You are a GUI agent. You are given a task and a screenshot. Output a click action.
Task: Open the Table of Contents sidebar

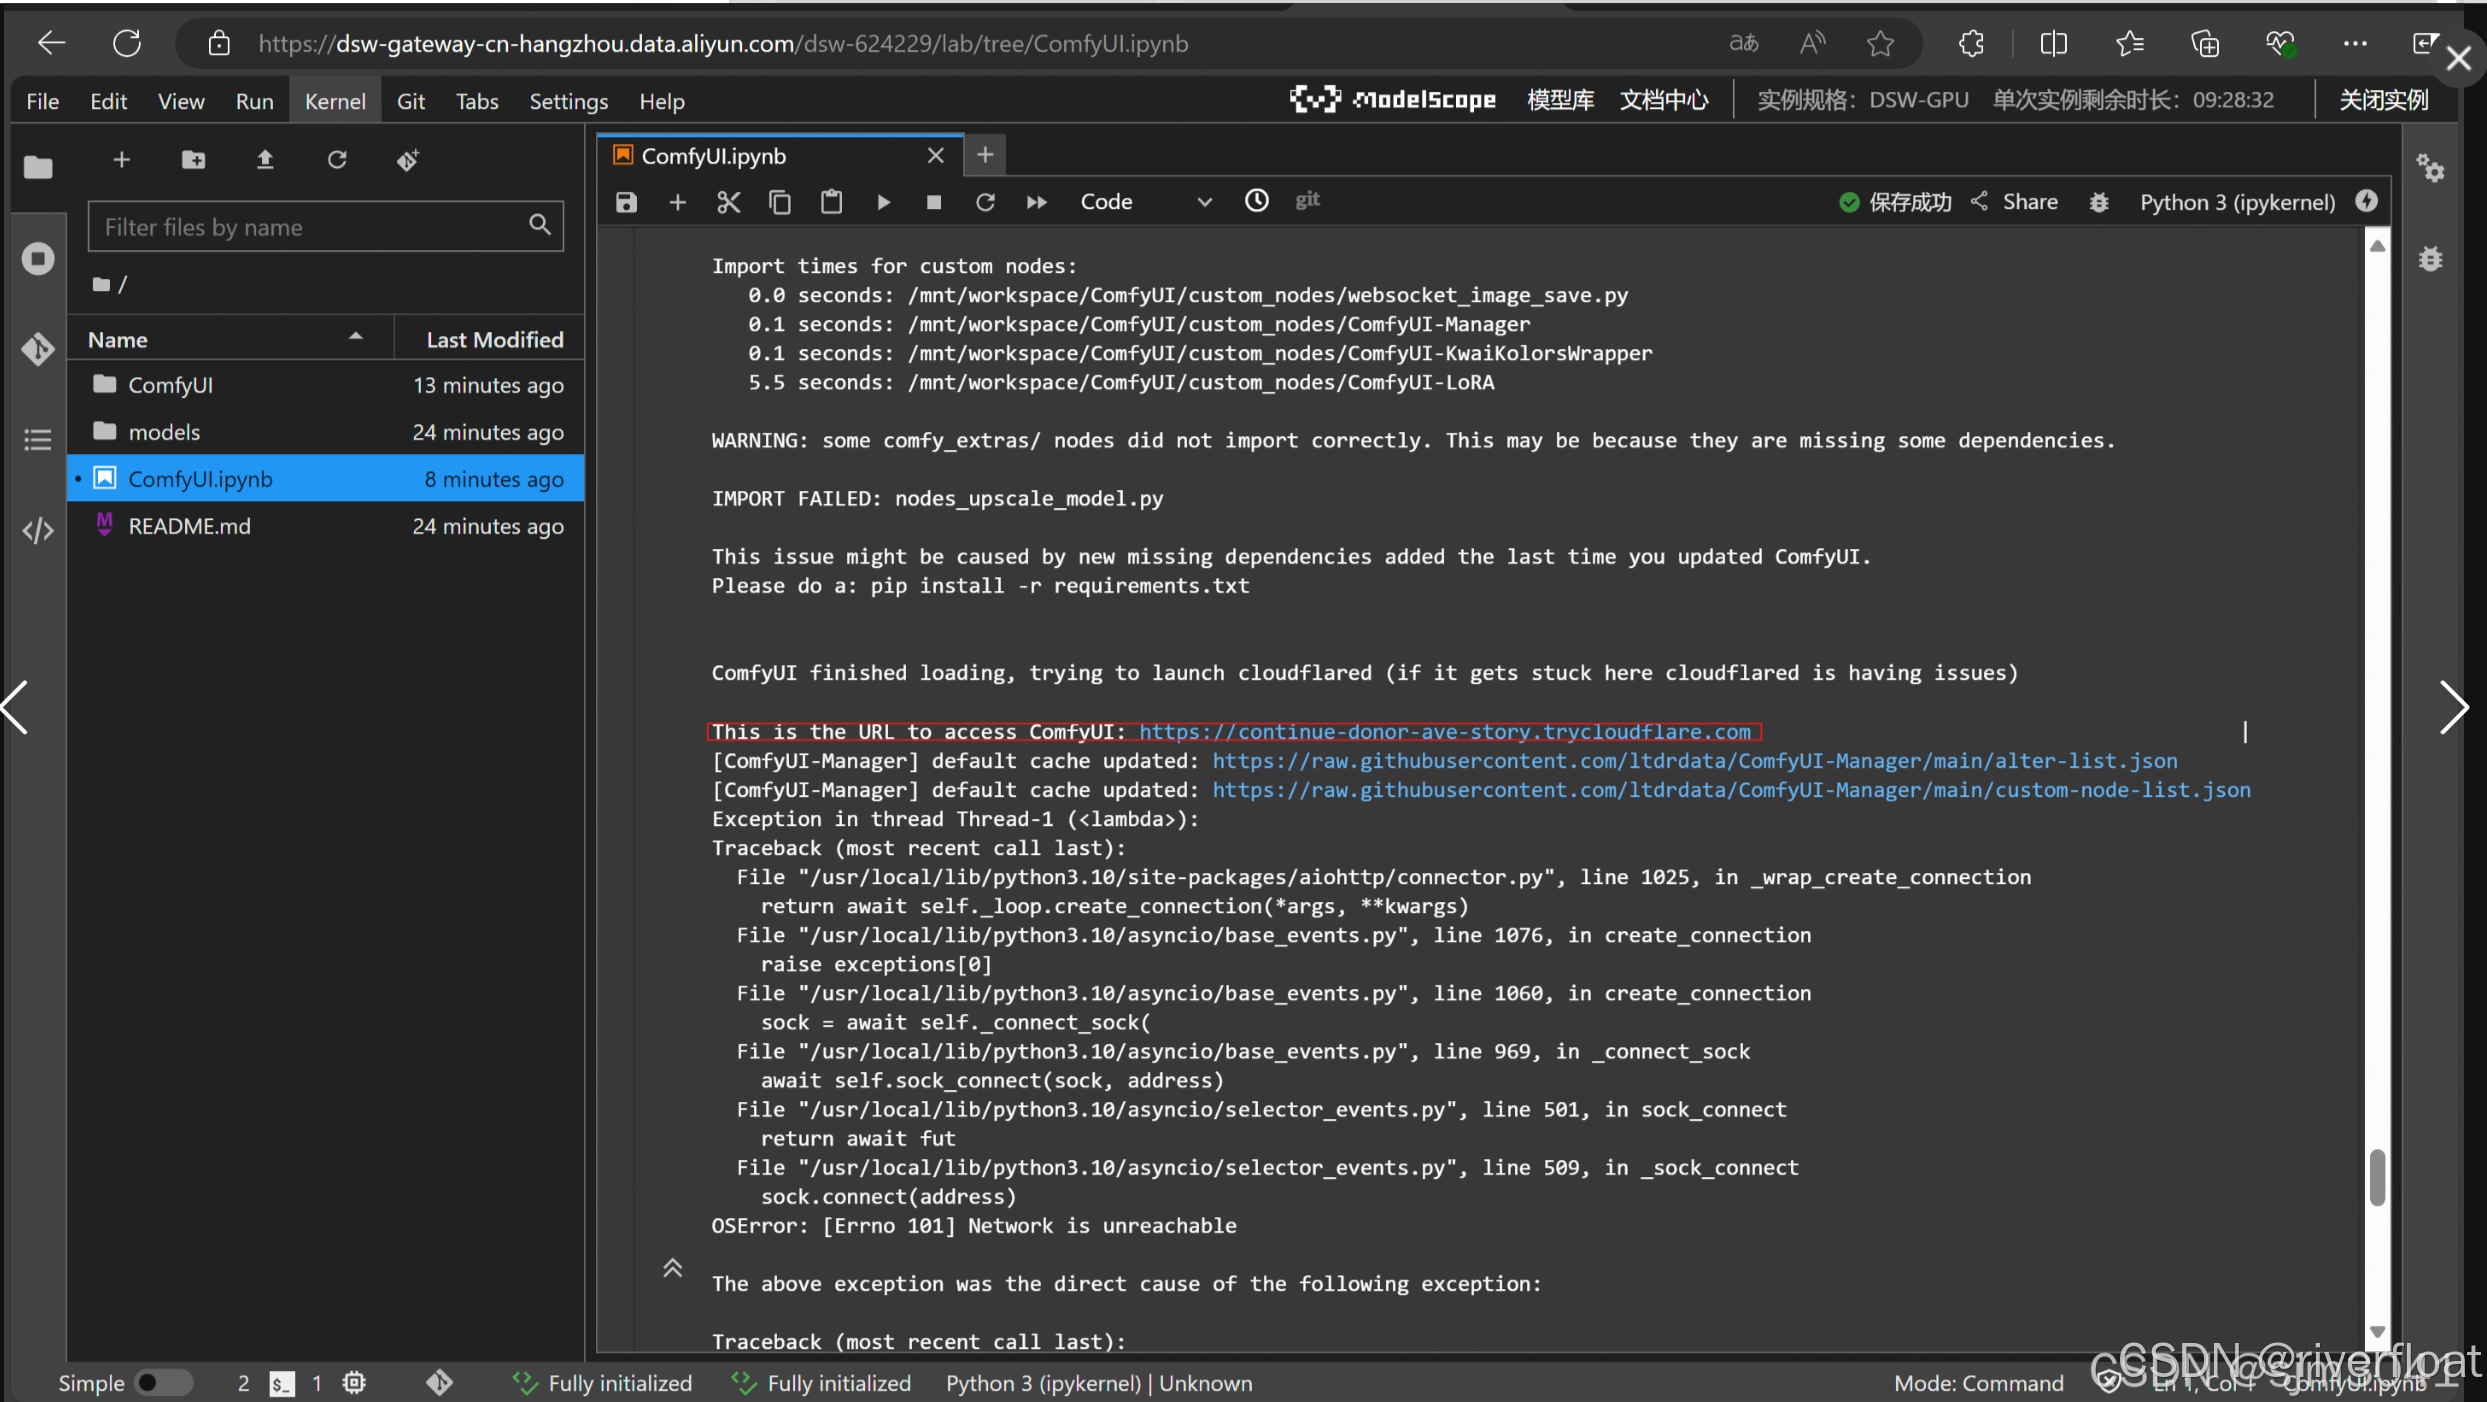click(38, 439)
